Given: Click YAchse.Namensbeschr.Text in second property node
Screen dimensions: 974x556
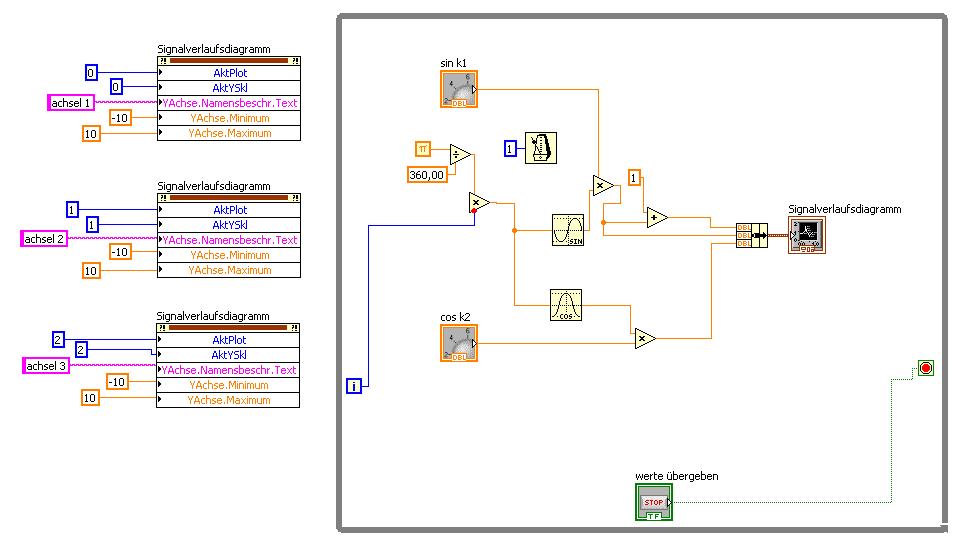Looking at the screenshot, I should pyautogui.click(x=229, y=240).
